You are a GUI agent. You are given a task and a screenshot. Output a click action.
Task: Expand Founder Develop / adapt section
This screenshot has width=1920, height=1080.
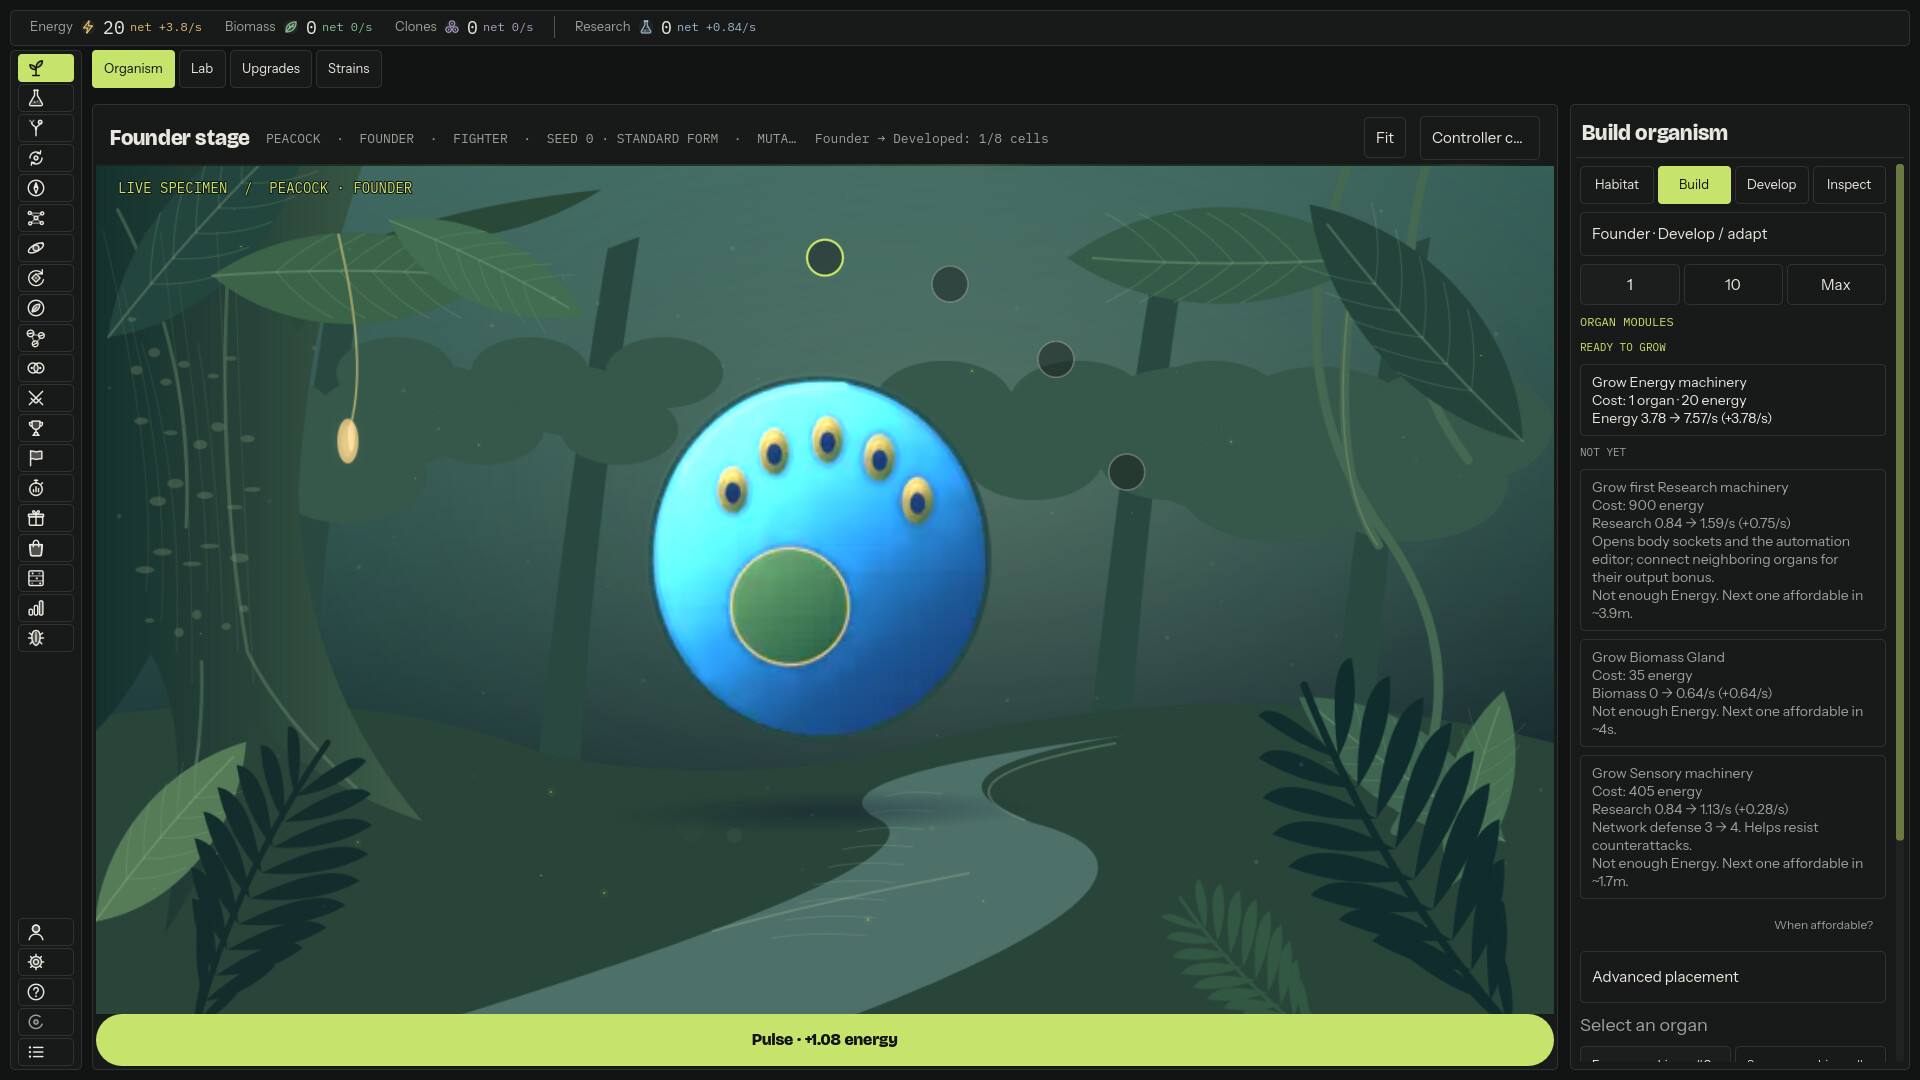click(1733, 234)
